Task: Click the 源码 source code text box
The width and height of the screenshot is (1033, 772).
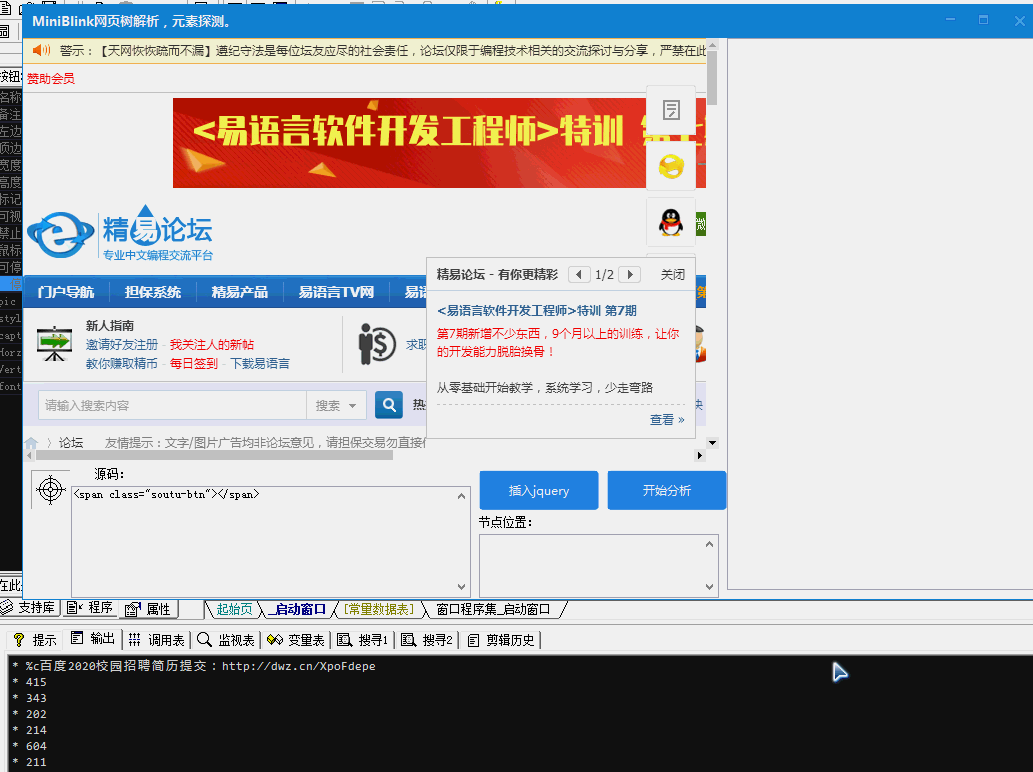Action: point(264,541)
